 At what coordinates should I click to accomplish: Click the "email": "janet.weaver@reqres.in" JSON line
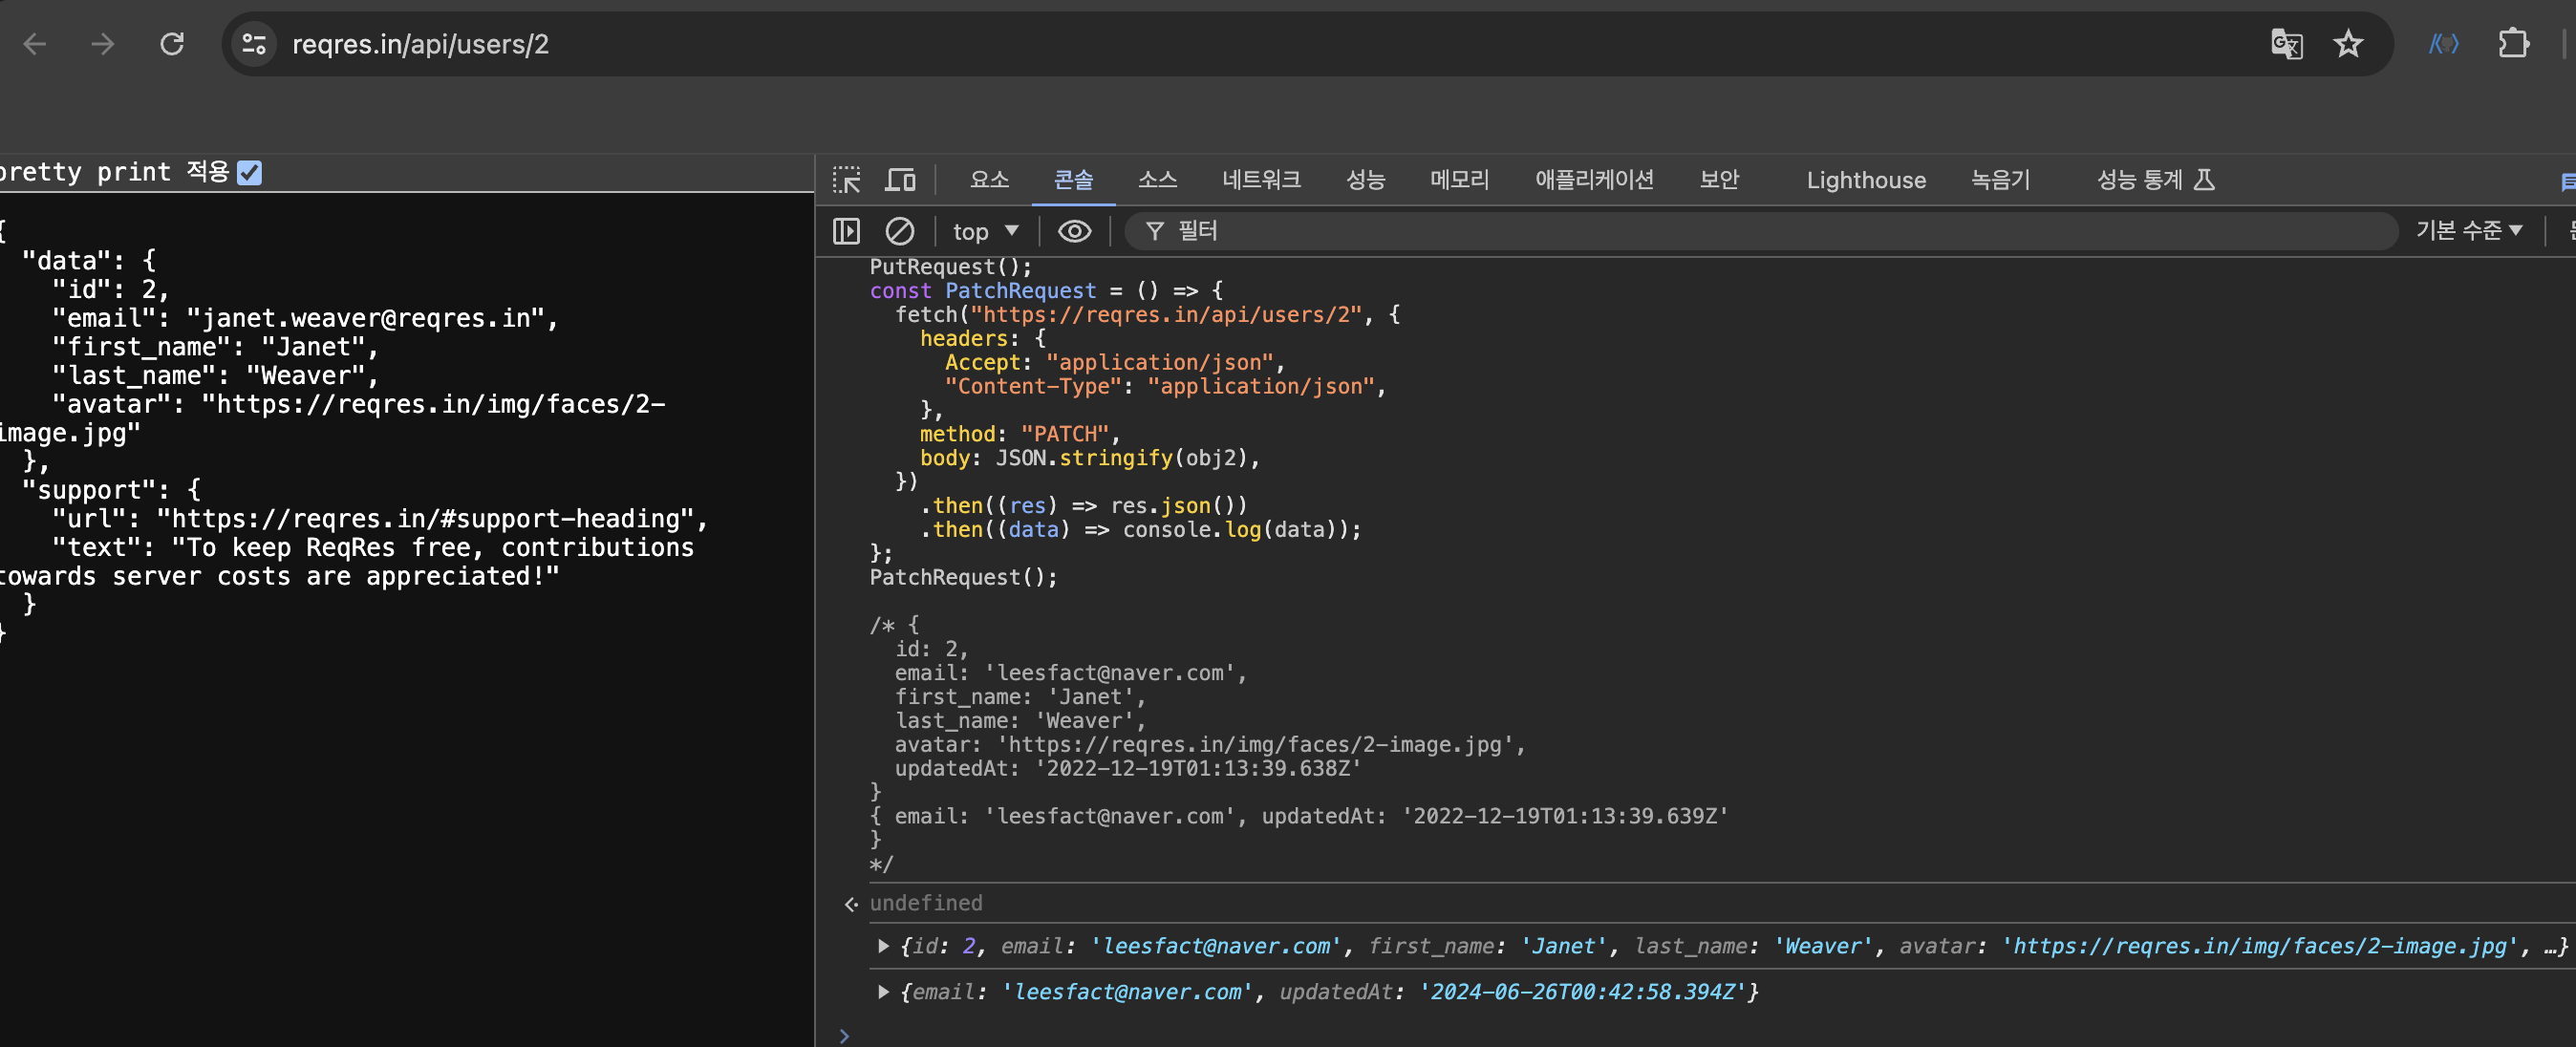[305, 318]
